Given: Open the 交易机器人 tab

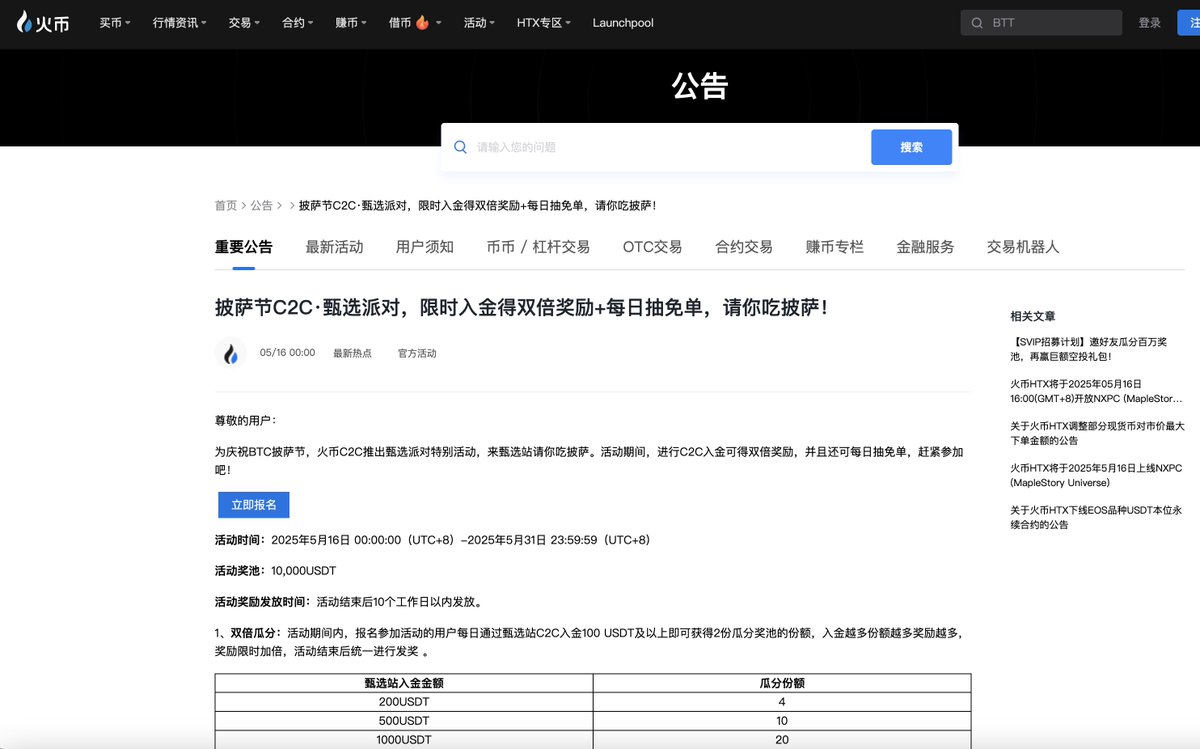Looking at the screenshot, I should tap(1023, 247).
